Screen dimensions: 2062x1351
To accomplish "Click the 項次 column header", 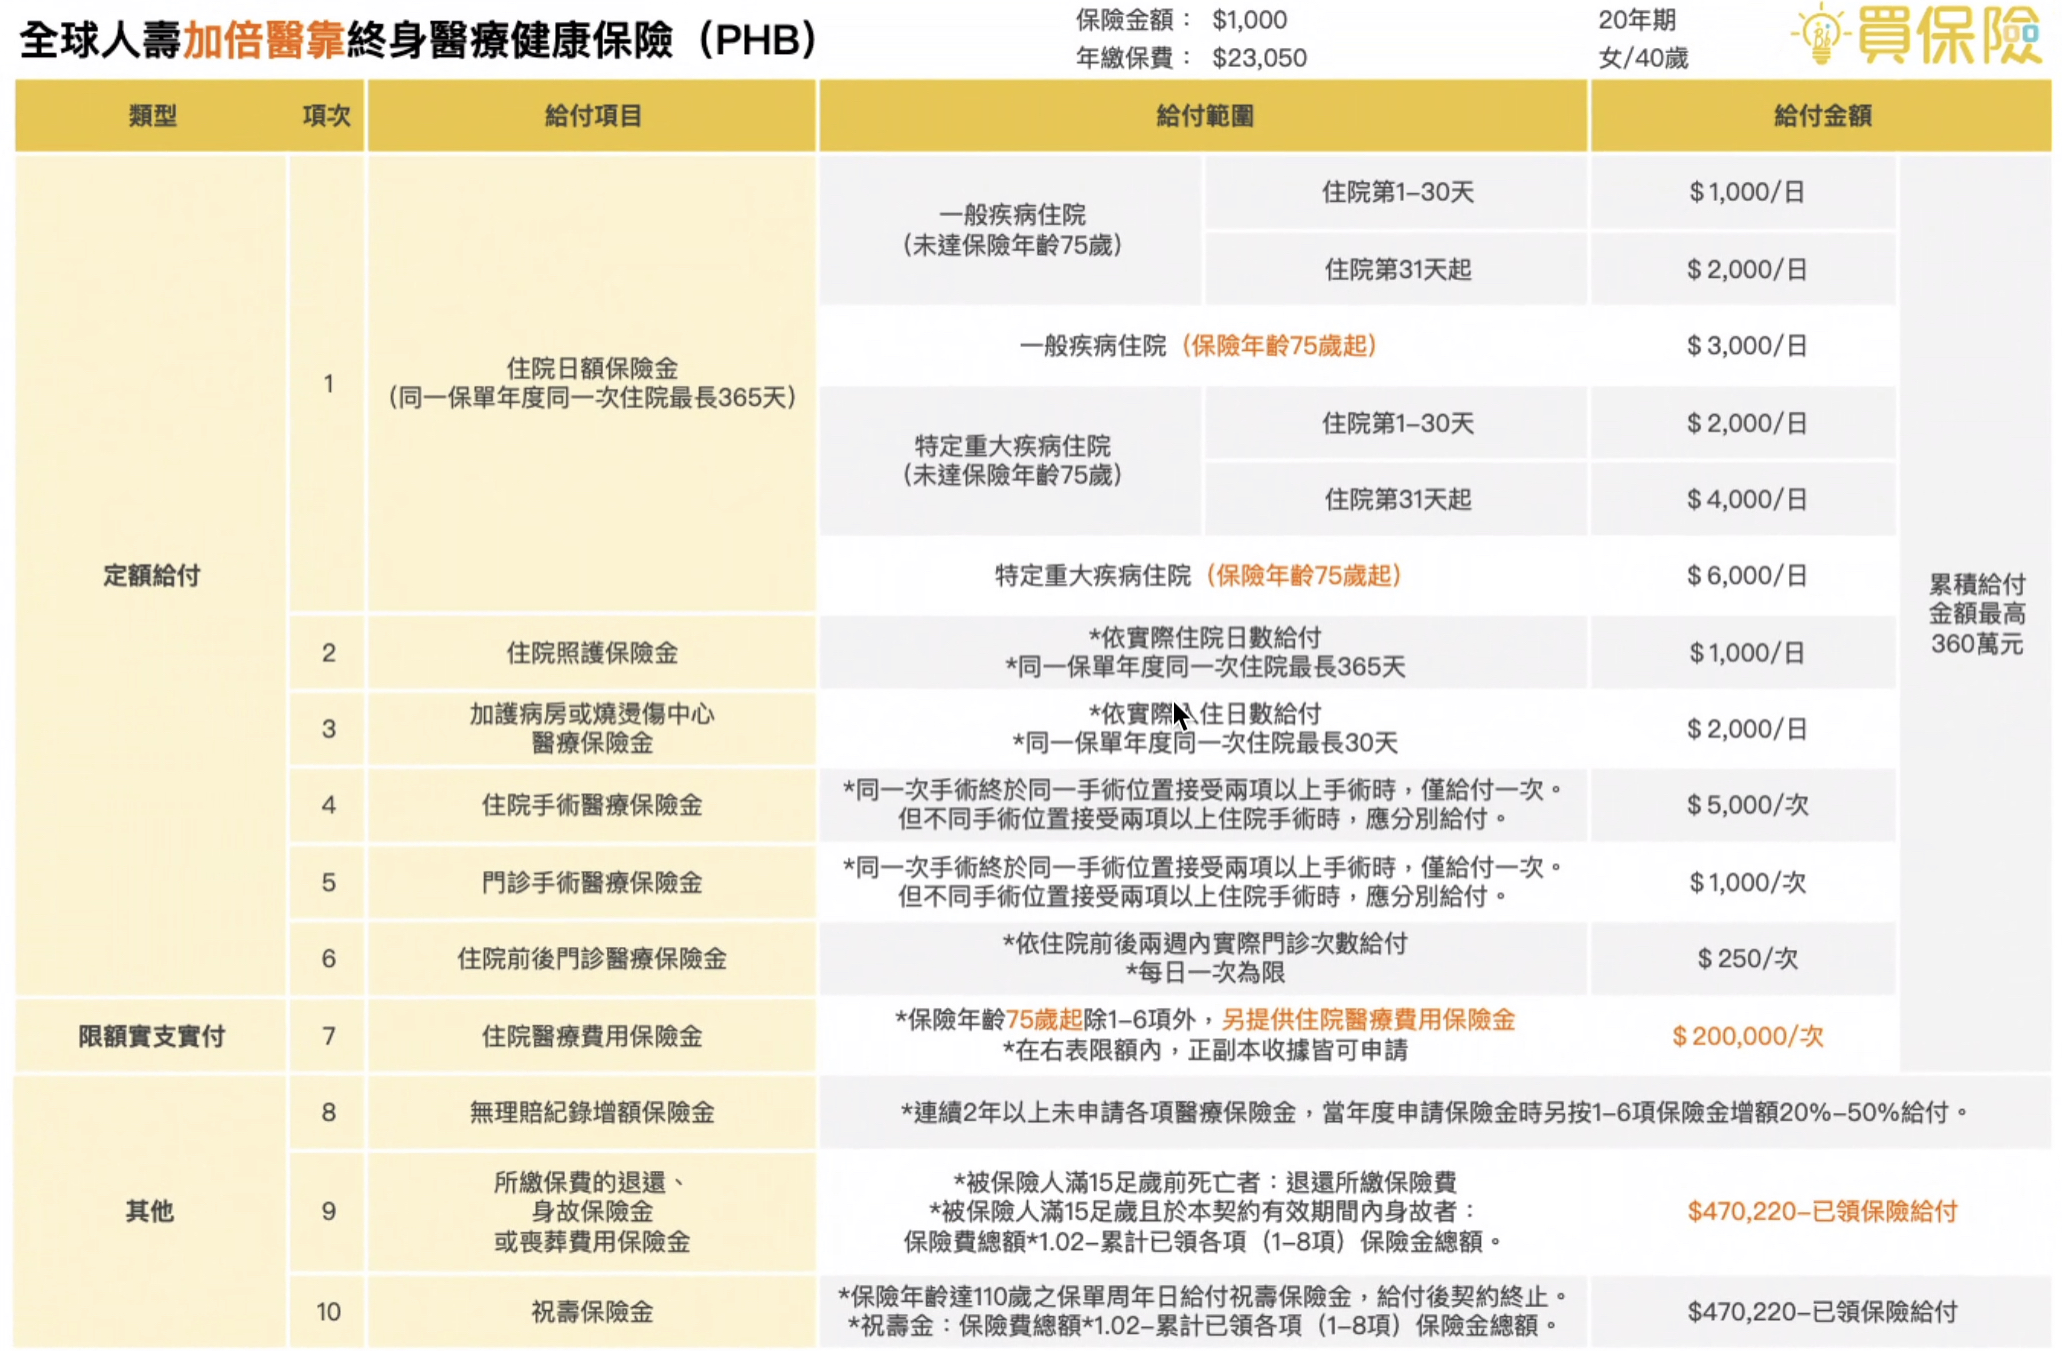I will [327, 116].
